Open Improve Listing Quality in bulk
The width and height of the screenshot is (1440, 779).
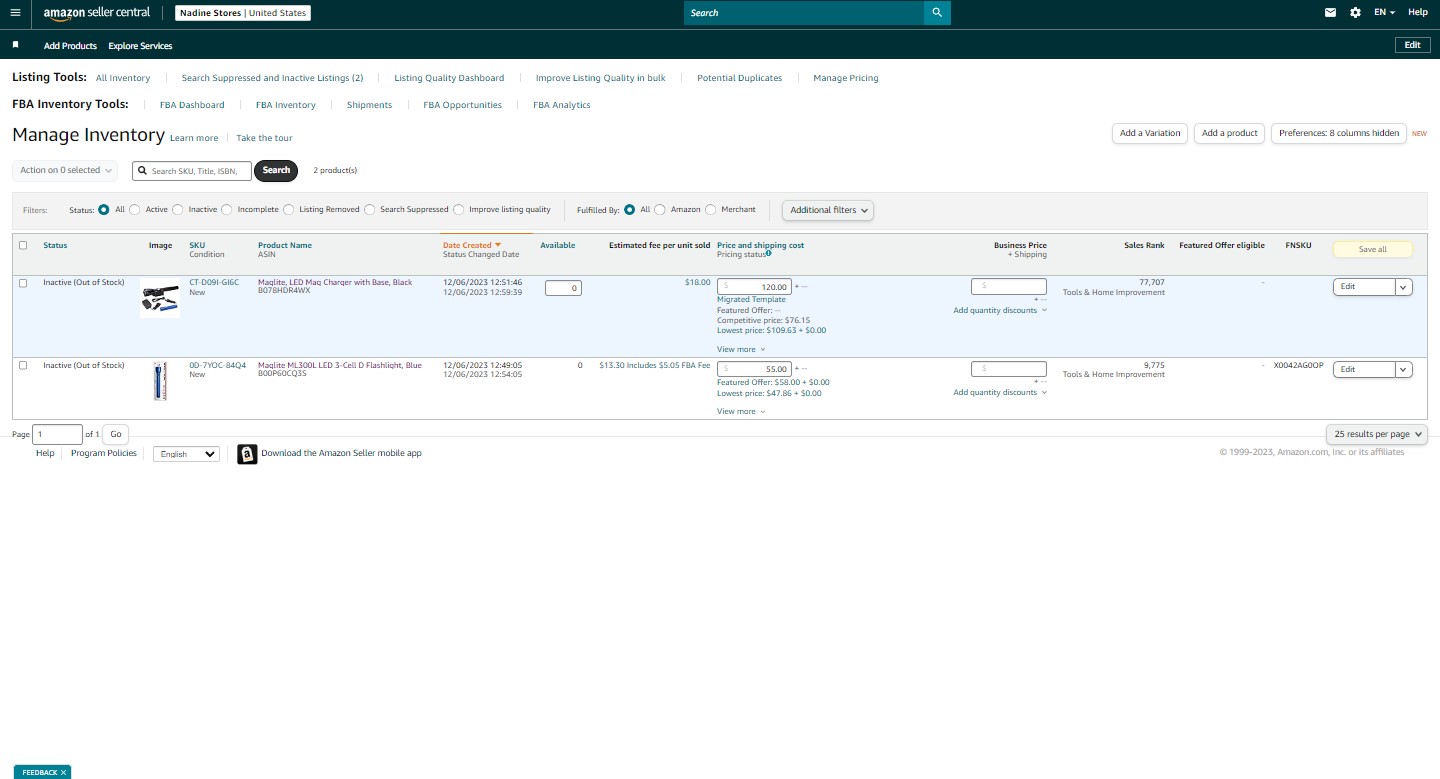600,78
